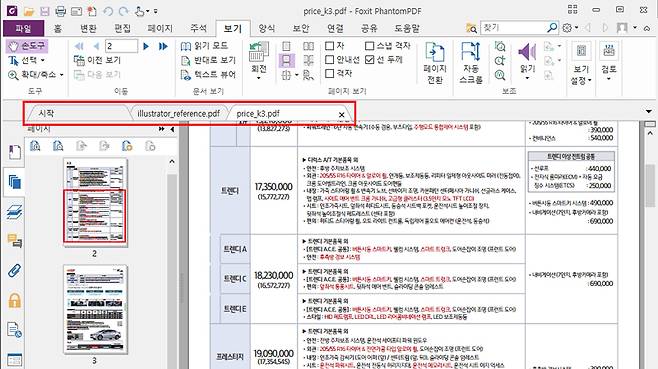
Task: Select page 2 thumbnail
Action: click(95, 202)
